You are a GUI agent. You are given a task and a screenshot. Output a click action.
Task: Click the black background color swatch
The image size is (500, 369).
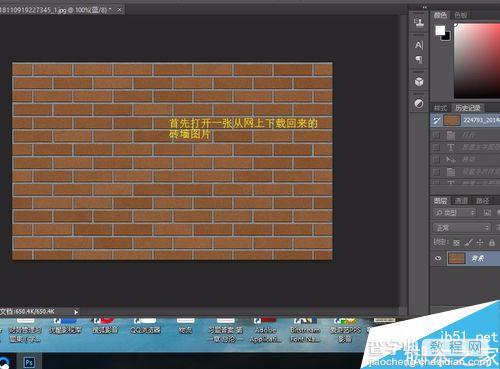446,36
